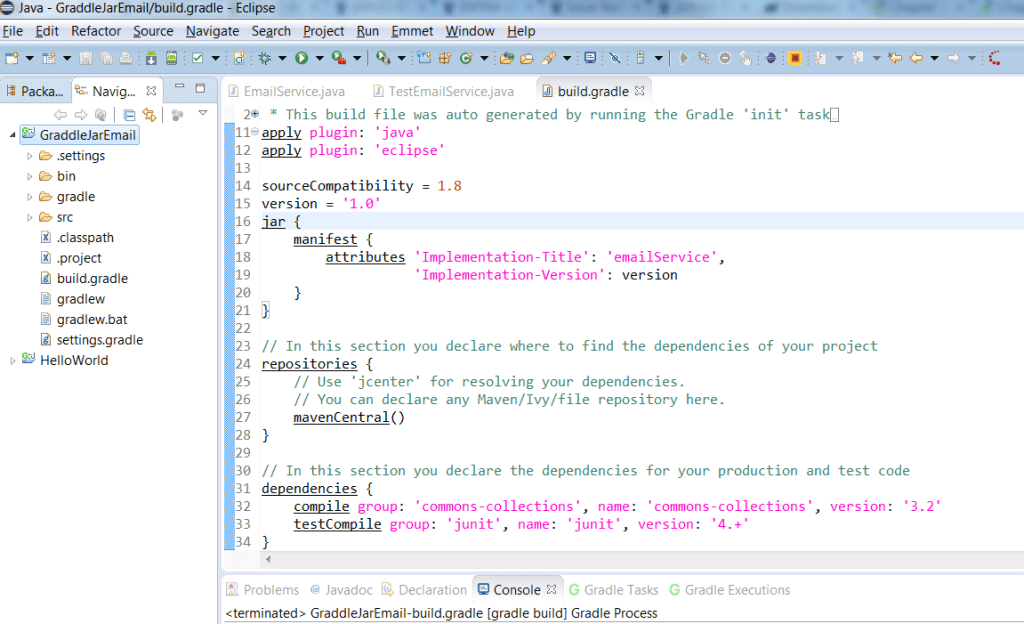Select the .classpath file
Screen dimensions: 1024x624
pos(85,238)
